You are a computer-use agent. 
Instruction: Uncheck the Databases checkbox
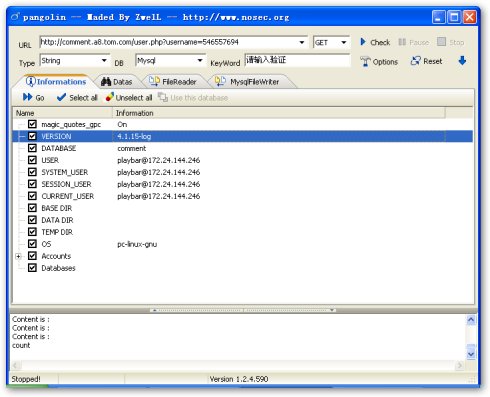(x=32, y=268)
